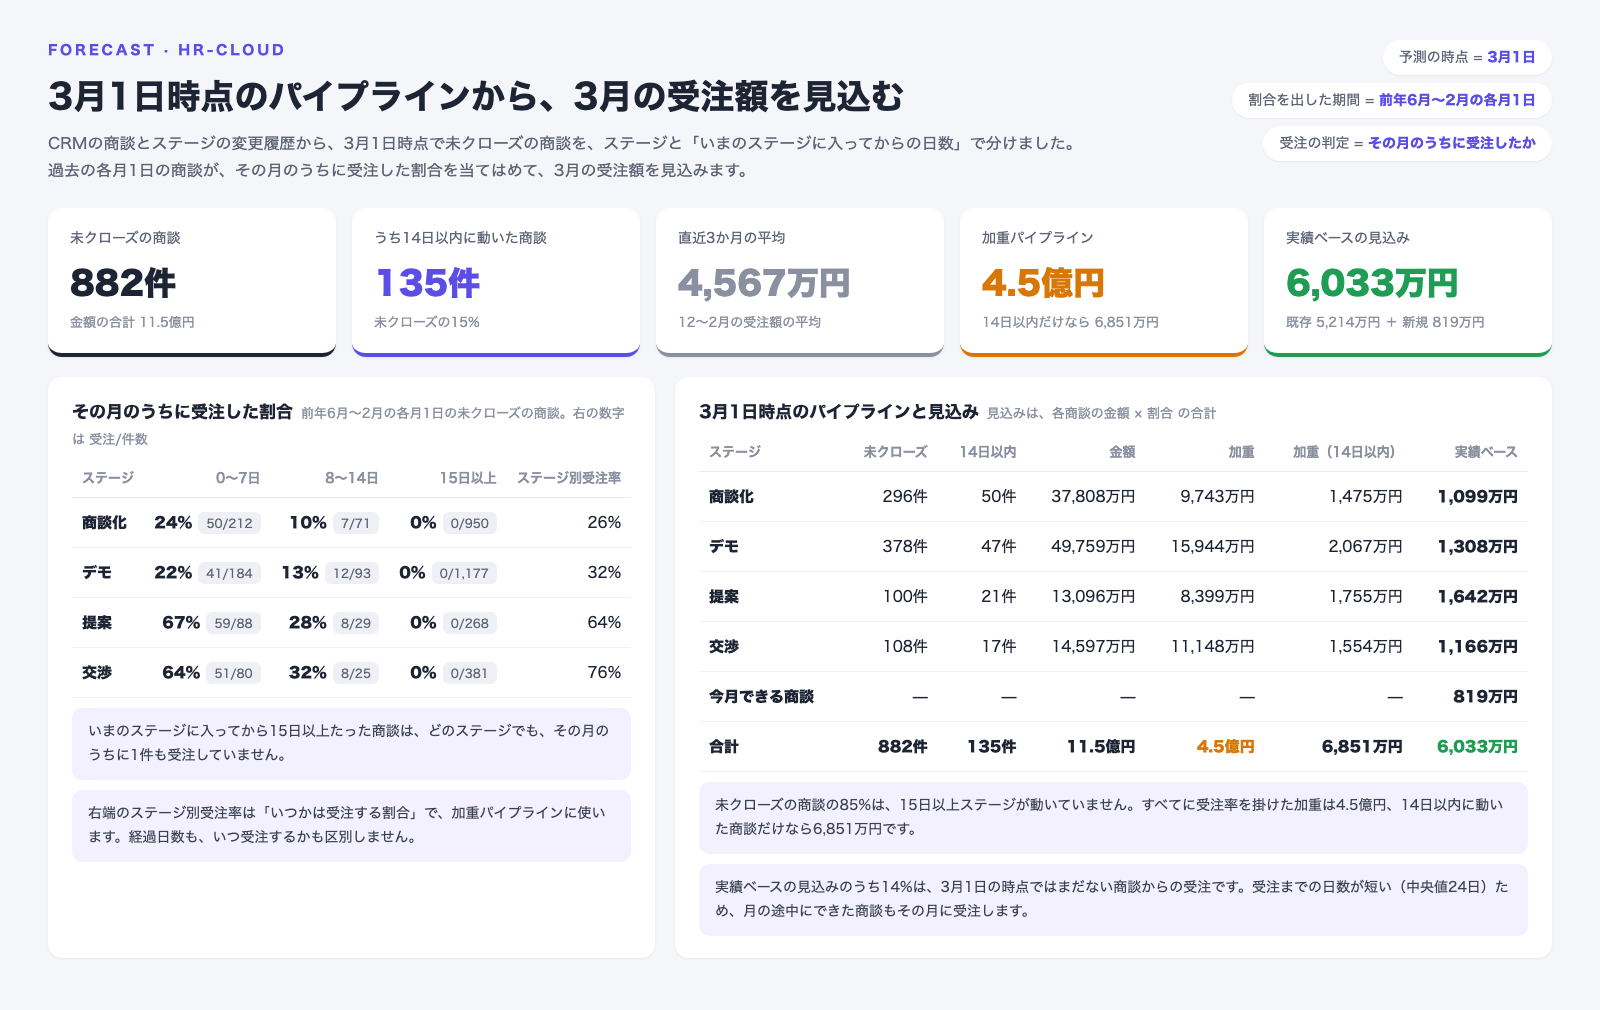Select the 実績ベースの見込み 6,033万円 card

[1408, 282]
